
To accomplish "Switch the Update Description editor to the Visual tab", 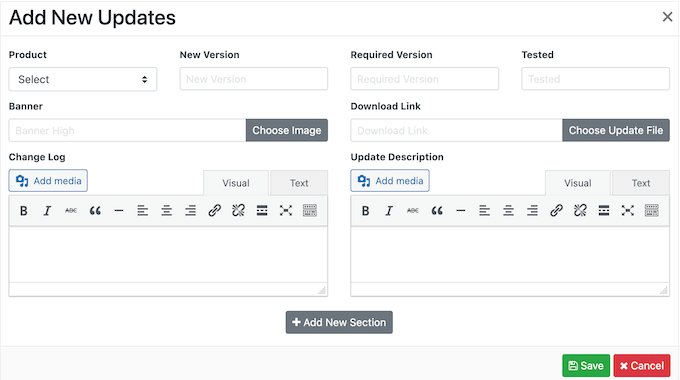I will pos(578,183).
